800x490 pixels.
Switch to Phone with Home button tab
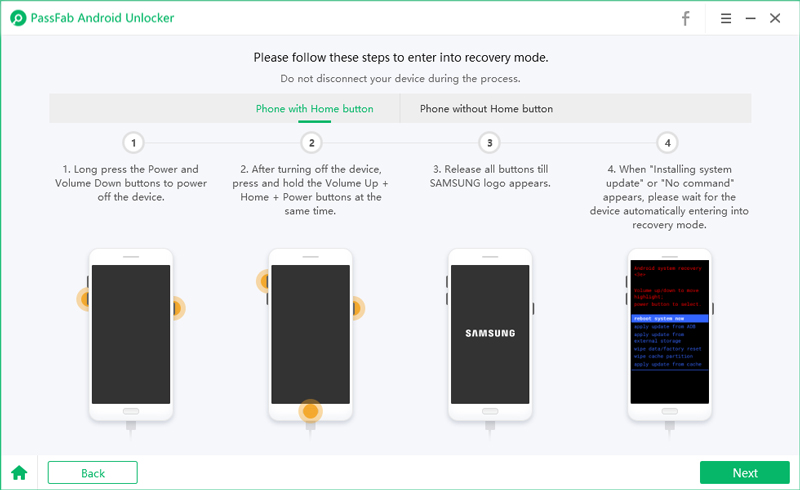314,109
